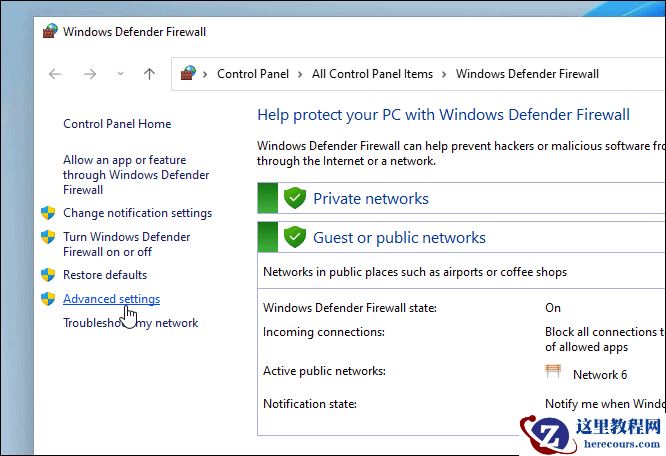
Task: Select the Windows Defender Firewall breadcrumb
Action: (x=527, y=74)
